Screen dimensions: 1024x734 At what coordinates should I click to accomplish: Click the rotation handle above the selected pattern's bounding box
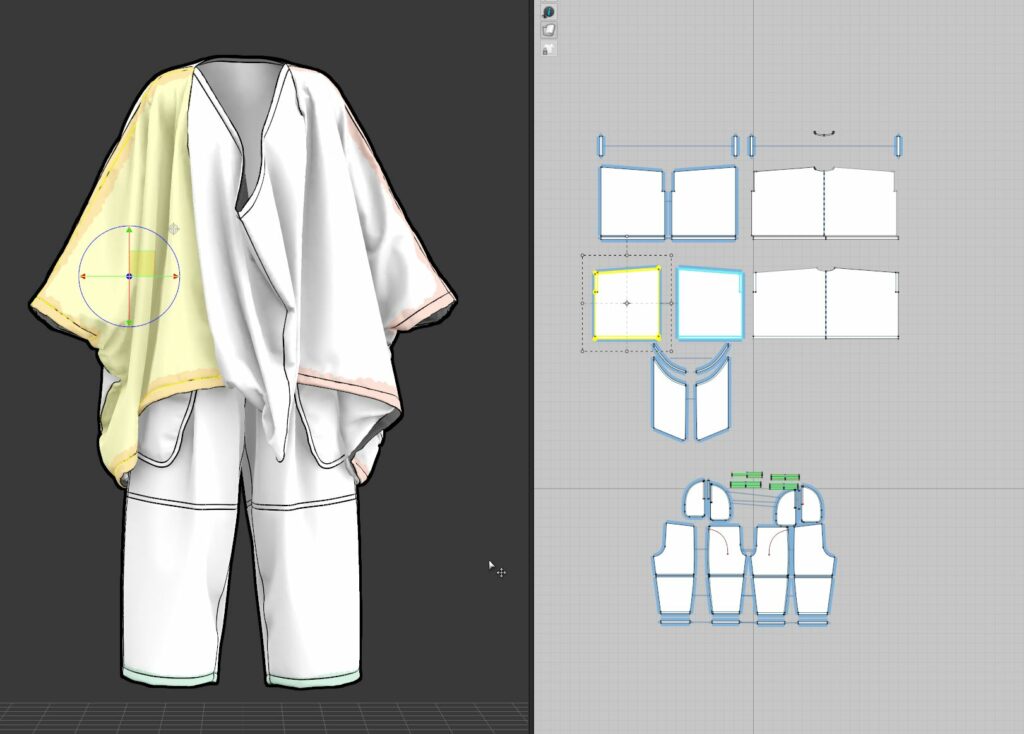tap(627, 237)
